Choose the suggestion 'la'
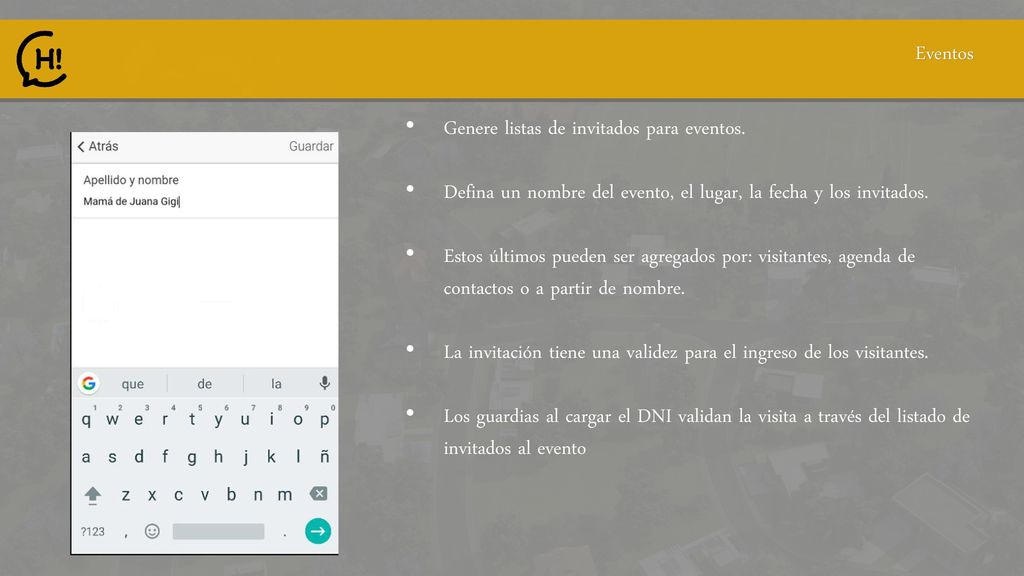1024x576 pixels. [x=276, y=384]
